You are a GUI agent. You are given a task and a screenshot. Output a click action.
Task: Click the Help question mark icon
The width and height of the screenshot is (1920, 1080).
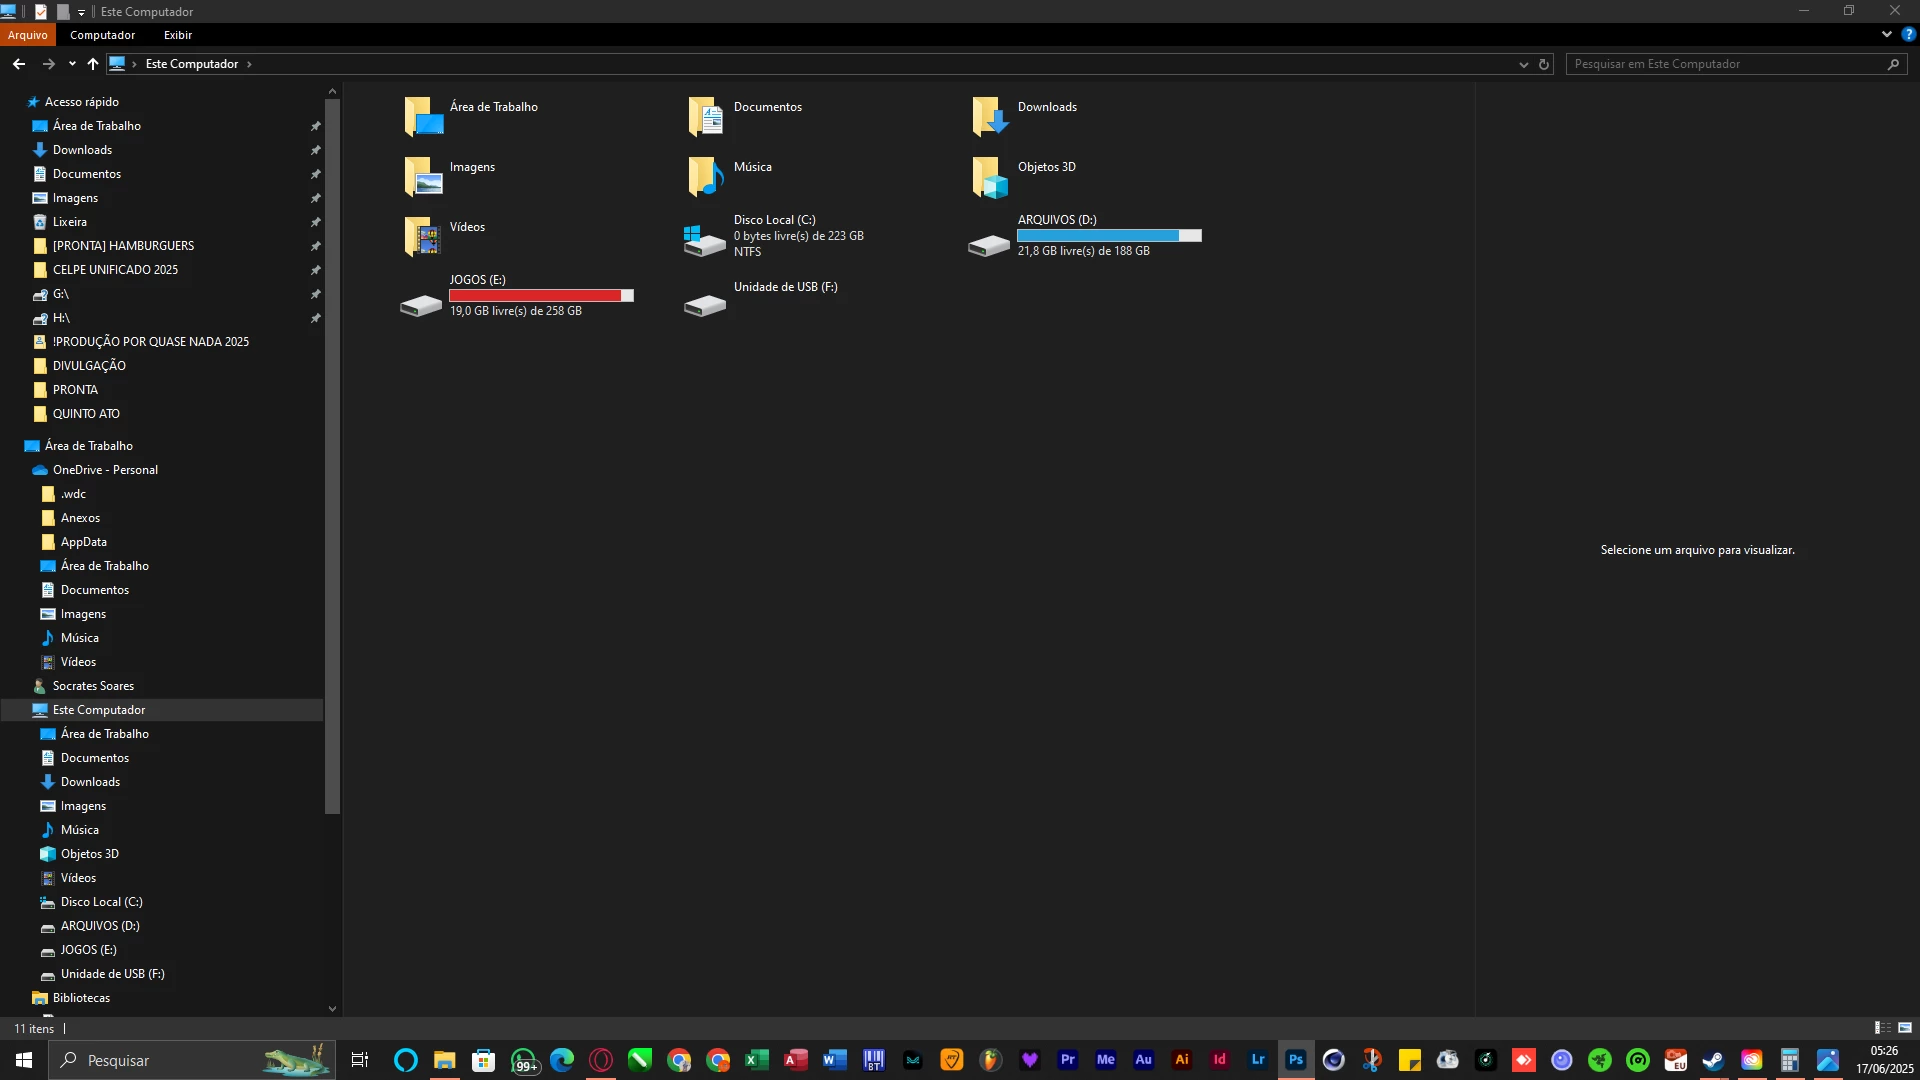[1908, 34]
